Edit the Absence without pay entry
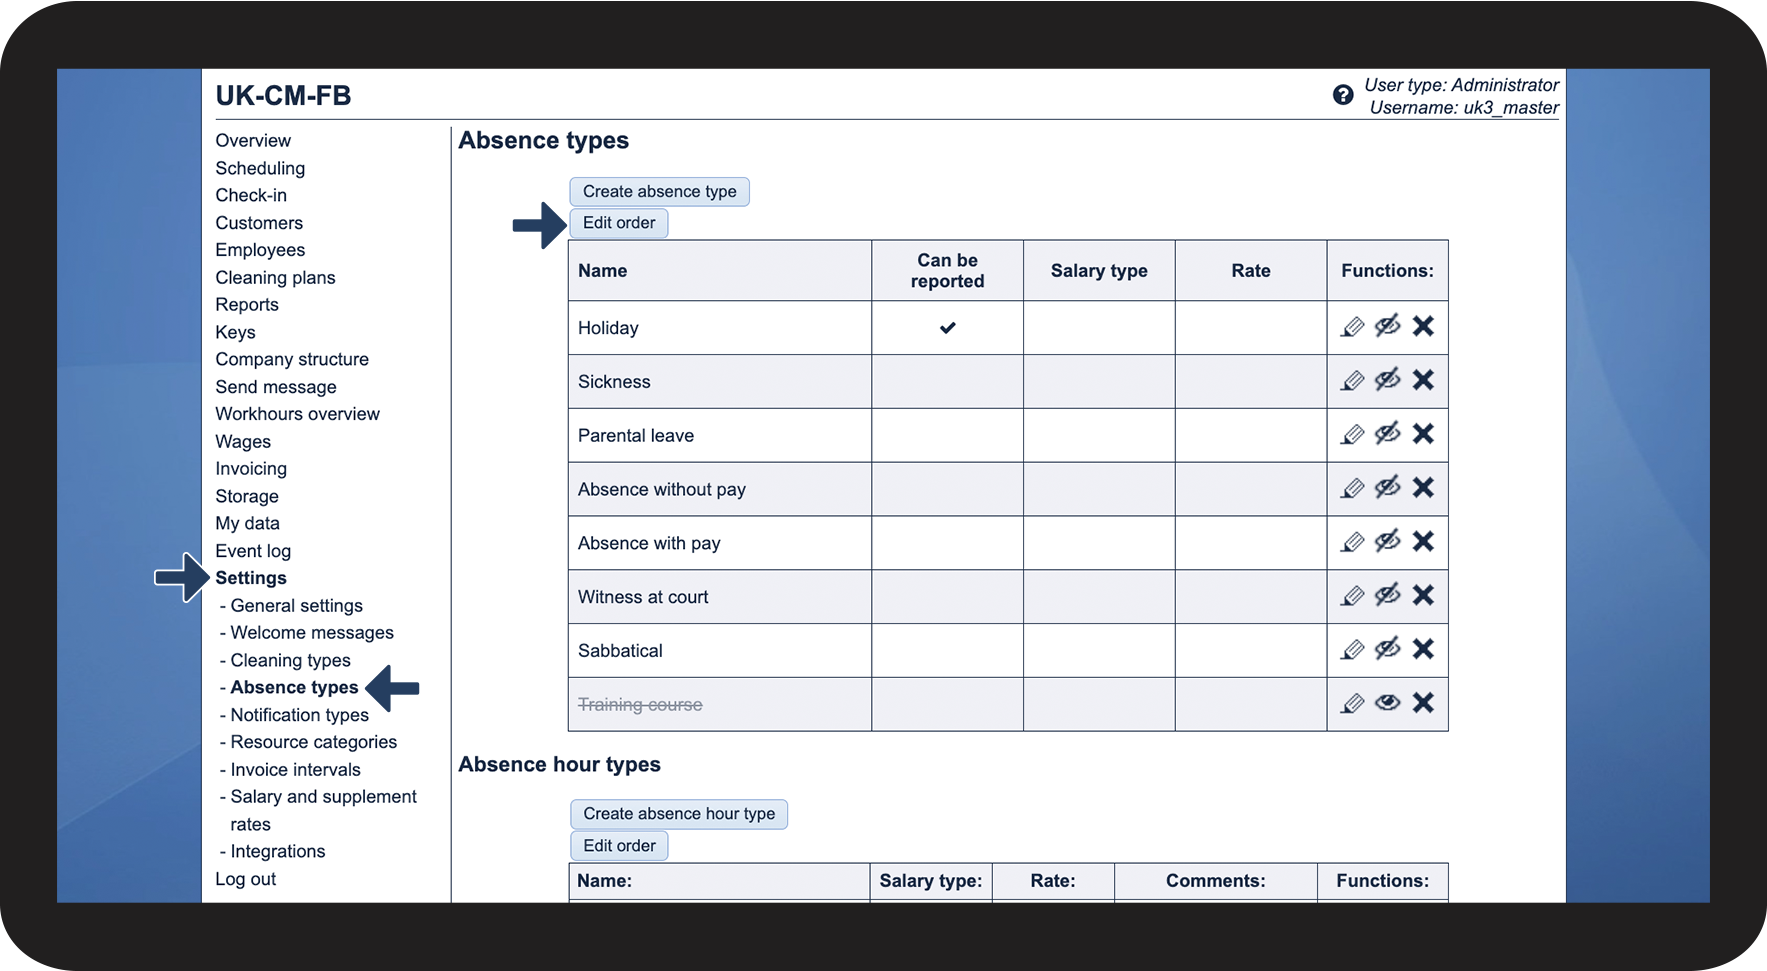The width and height of the screenshot is (1767, 971). [x=1352, y=488]
